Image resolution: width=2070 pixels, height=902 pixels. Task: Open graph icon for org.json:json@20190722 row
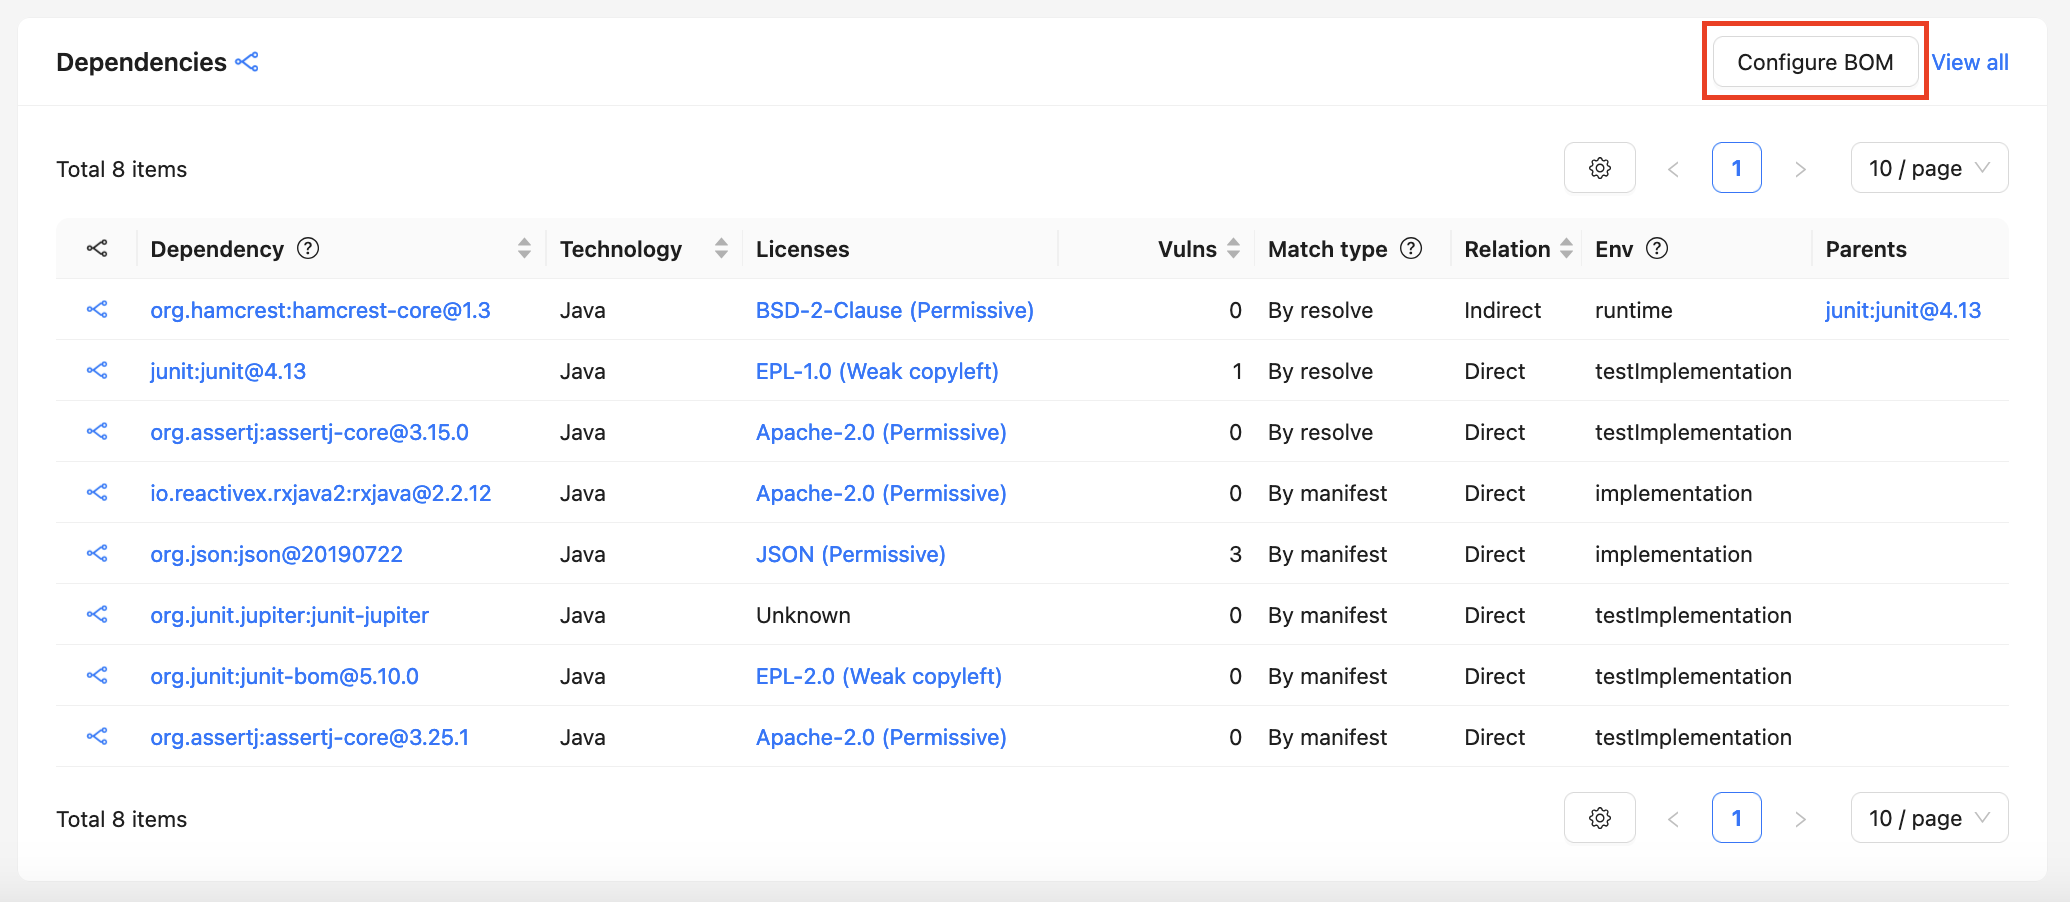pos(97,554)
